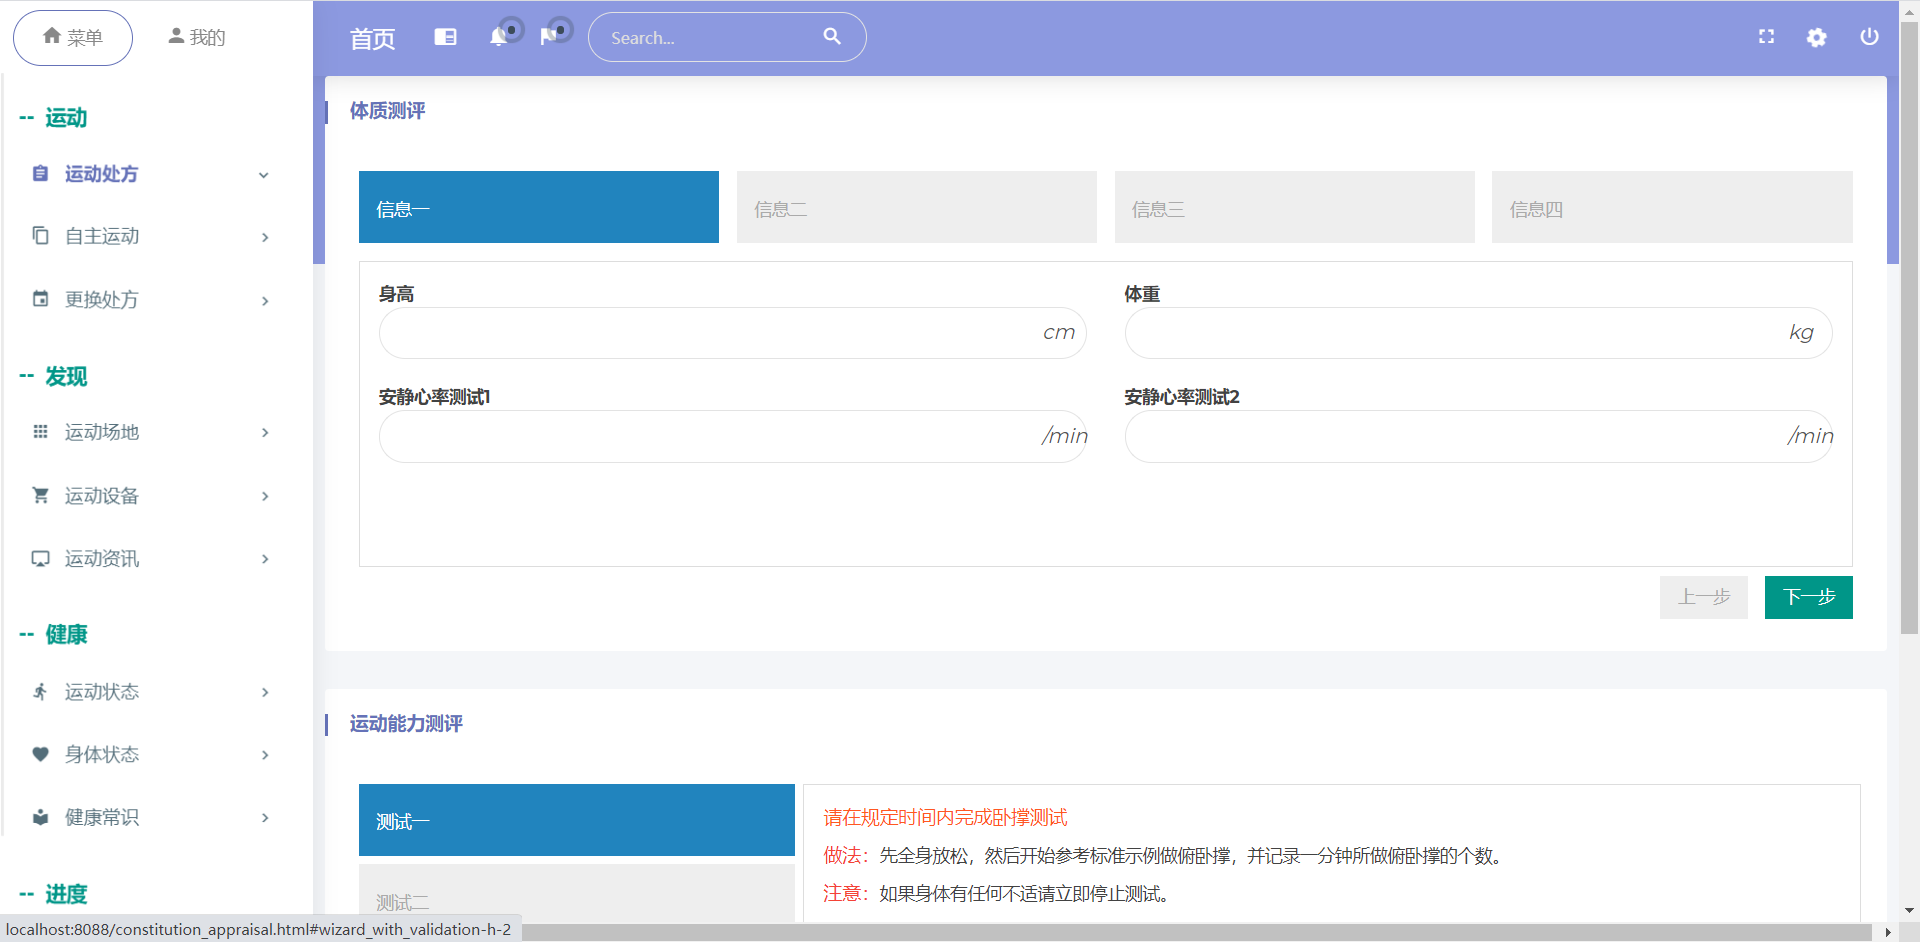Select the 信息四 wizard step
Viewport: 1920px width, 942px height.
[1672, 207]
